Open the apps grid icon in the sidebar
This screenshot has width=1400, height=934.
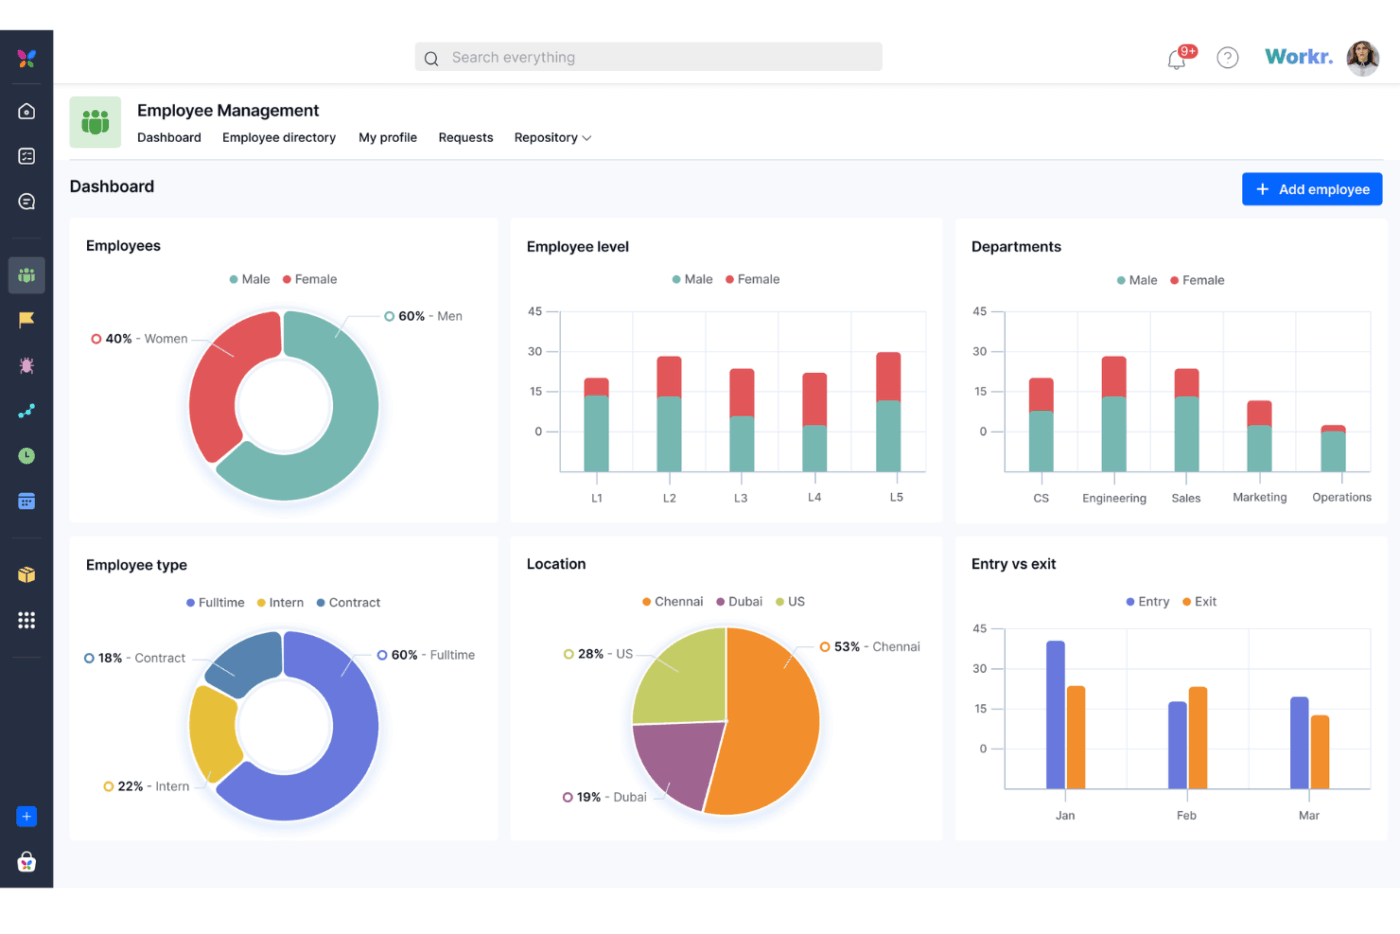point(26,620)
